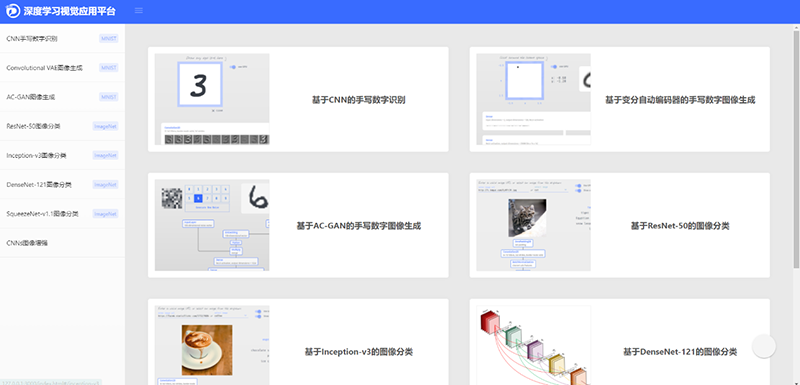Screen dimensions: 800x385
Task: Choose SqueezeNet-v1.1图像分类 in the sidebar
Action: tap(62, 214)
